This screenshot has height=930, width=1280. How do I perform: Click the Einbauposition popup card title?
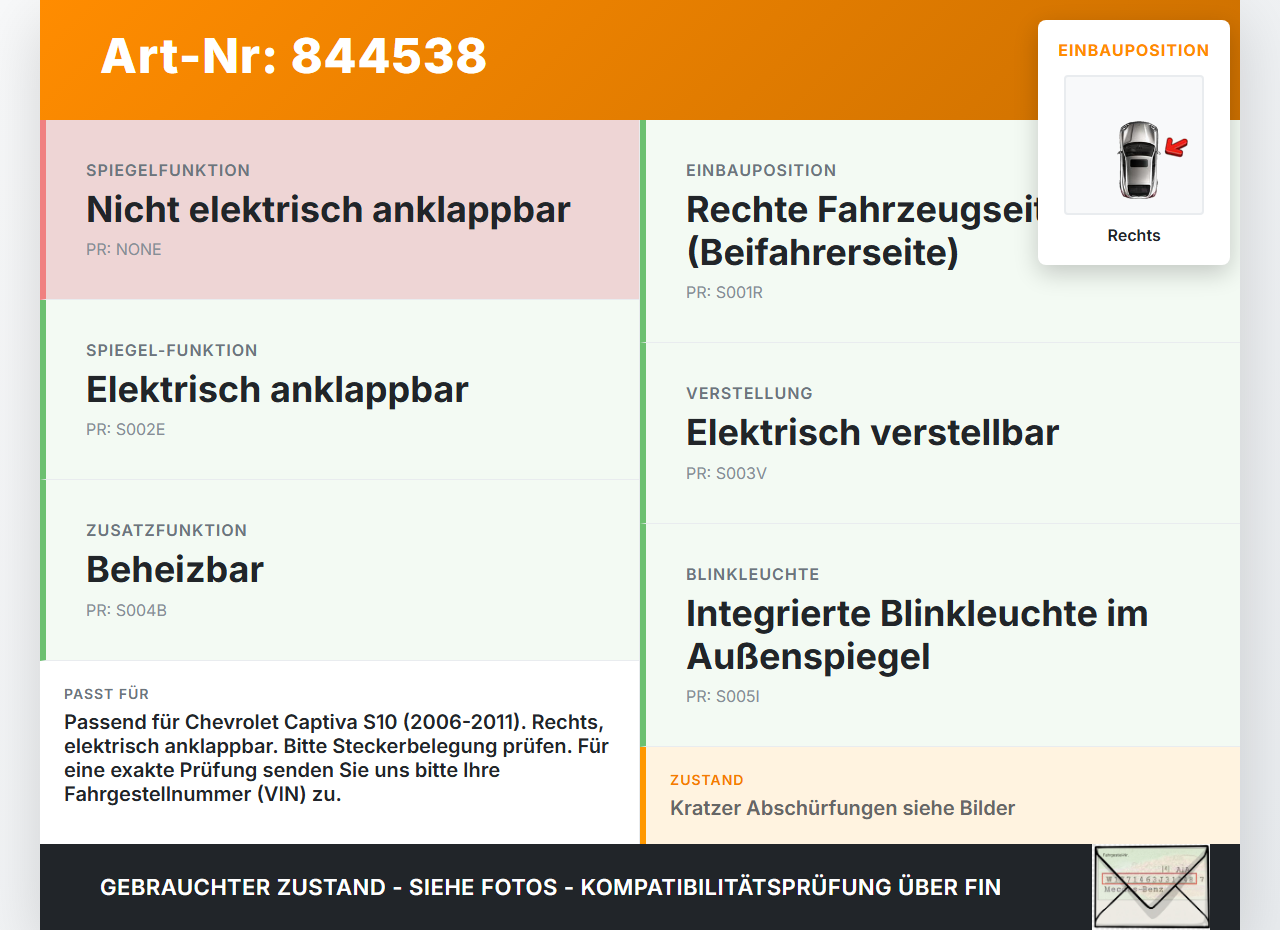click(x=1134, y=50)
